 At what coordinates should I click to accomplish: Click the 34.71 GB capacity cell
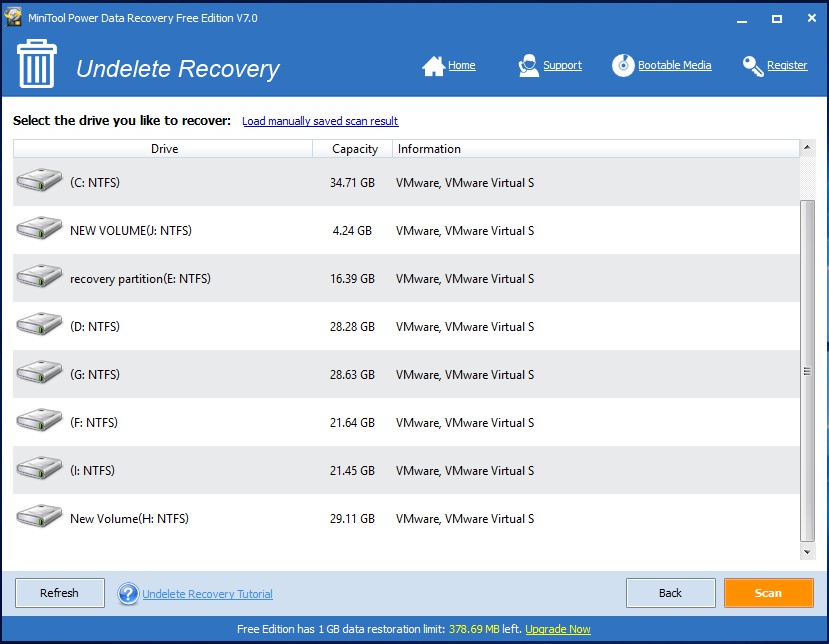coord(352,183)
